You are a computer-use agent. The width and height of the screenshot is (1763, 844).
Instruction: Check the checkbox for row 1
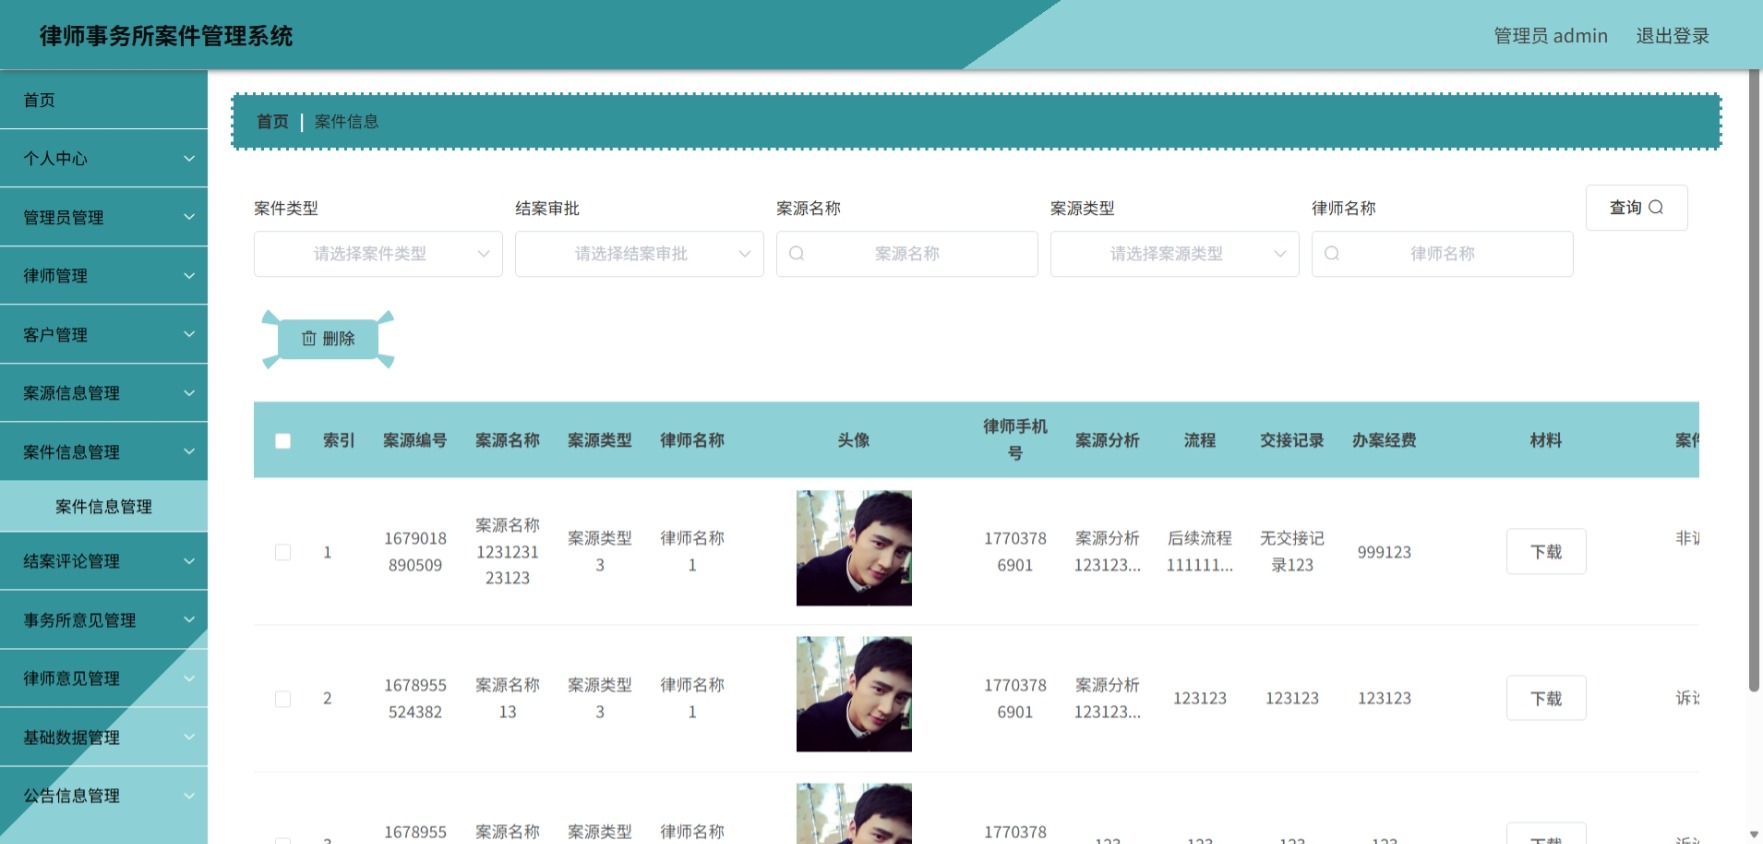point(283,552)
